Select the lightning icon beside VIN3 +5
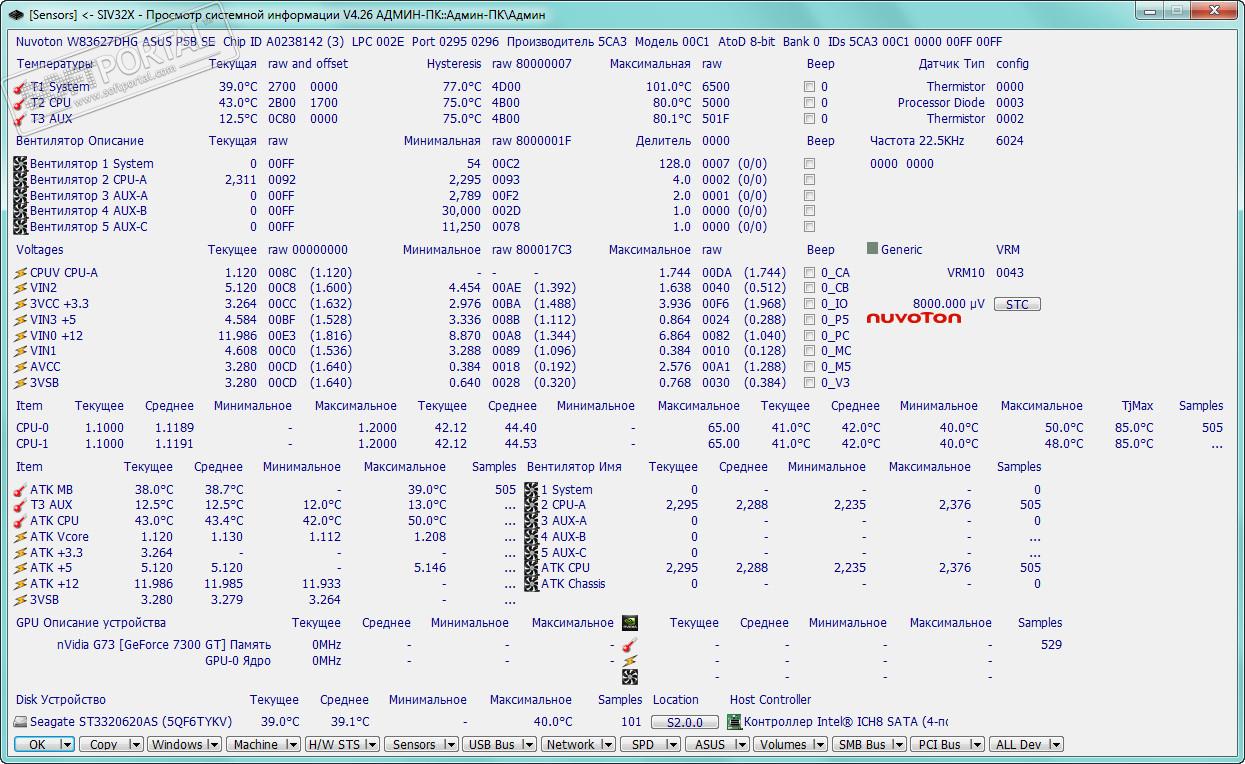 point(21,320)
